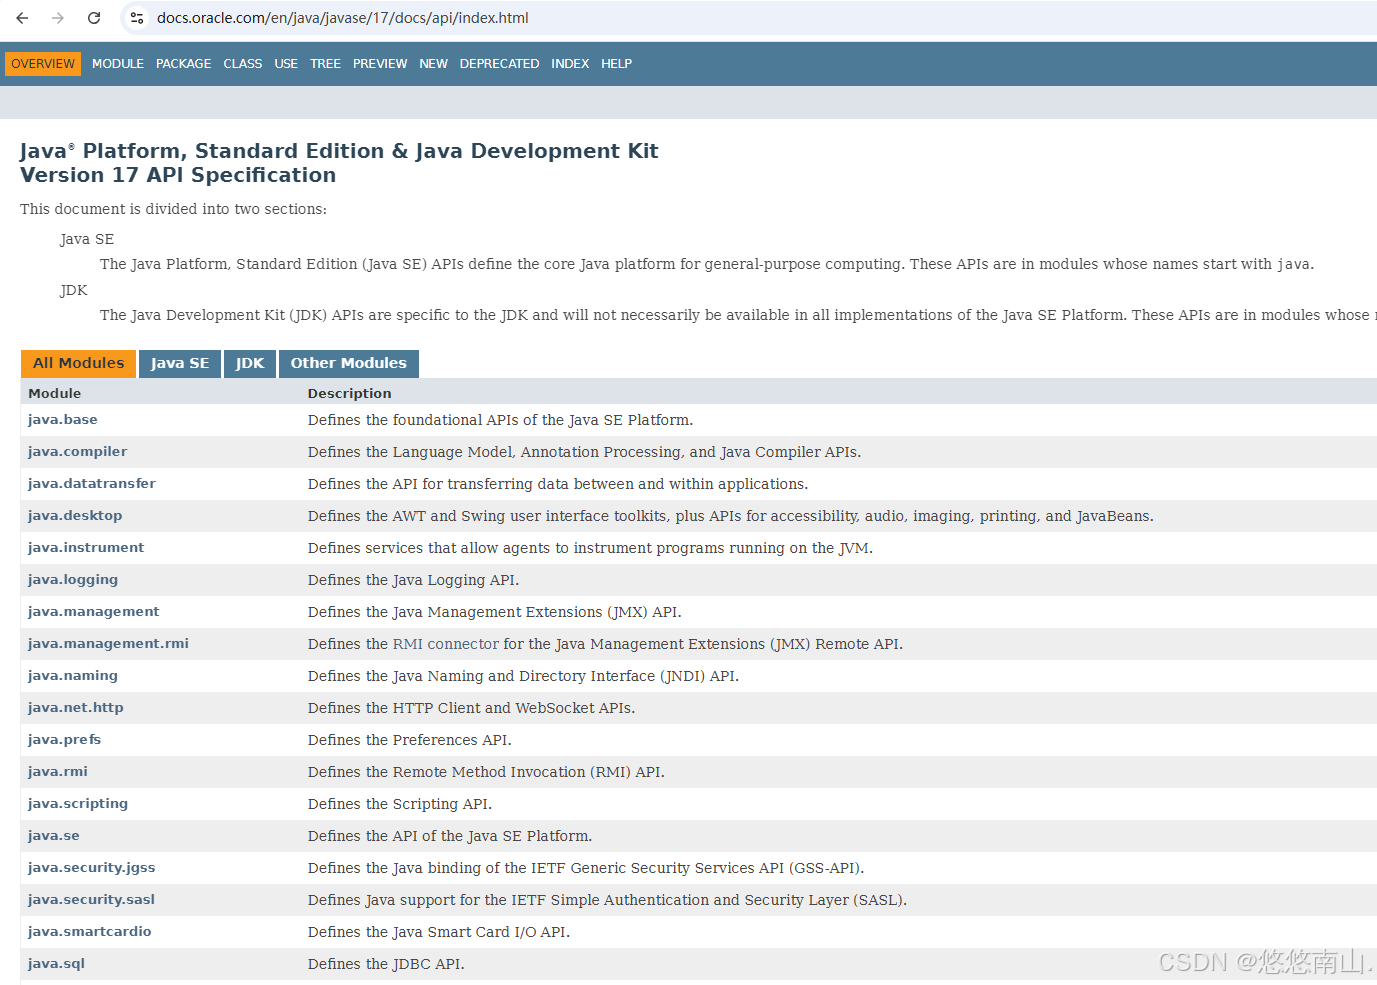
Task: Select the All Modules tab
Action: [77, 363]
